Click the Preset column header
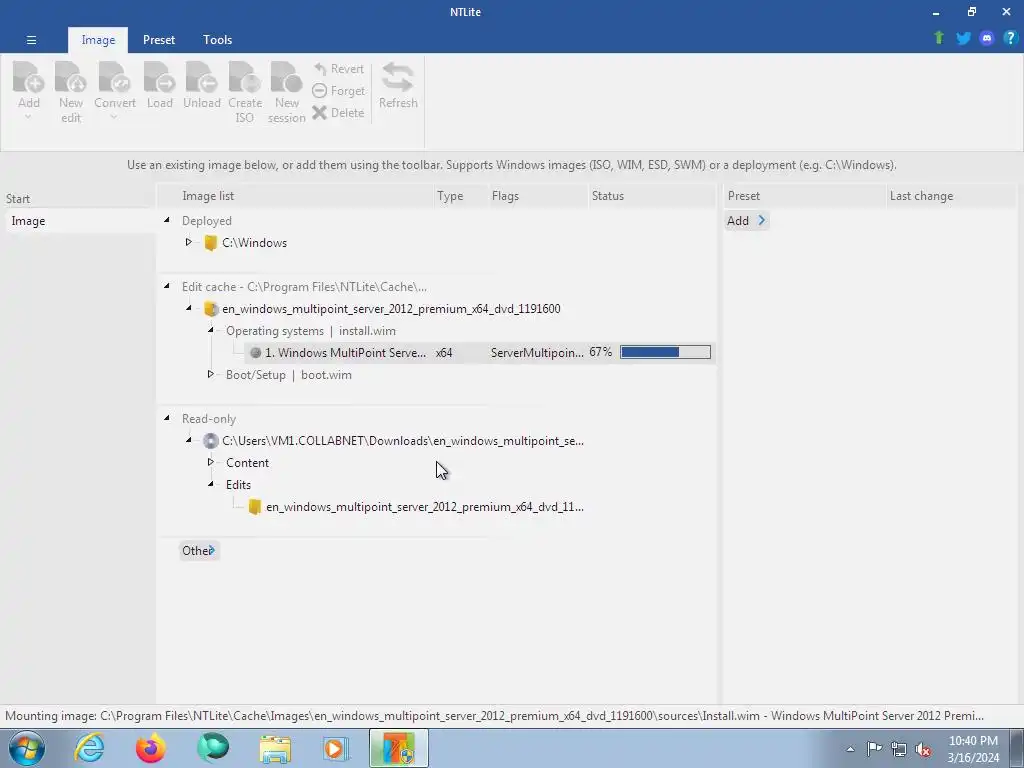Image resolution: width=1024 pixels, height=768 pixels. tap(803, 196)
